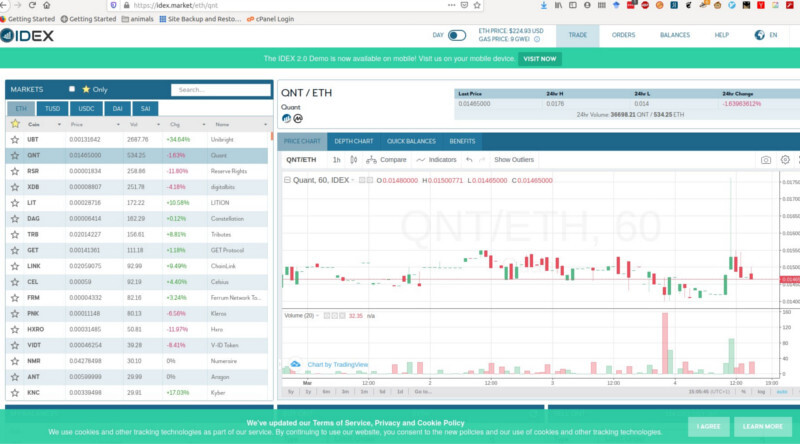Check the starred Only filter checkbox
800x445 pixels.
tap(72, 89)
